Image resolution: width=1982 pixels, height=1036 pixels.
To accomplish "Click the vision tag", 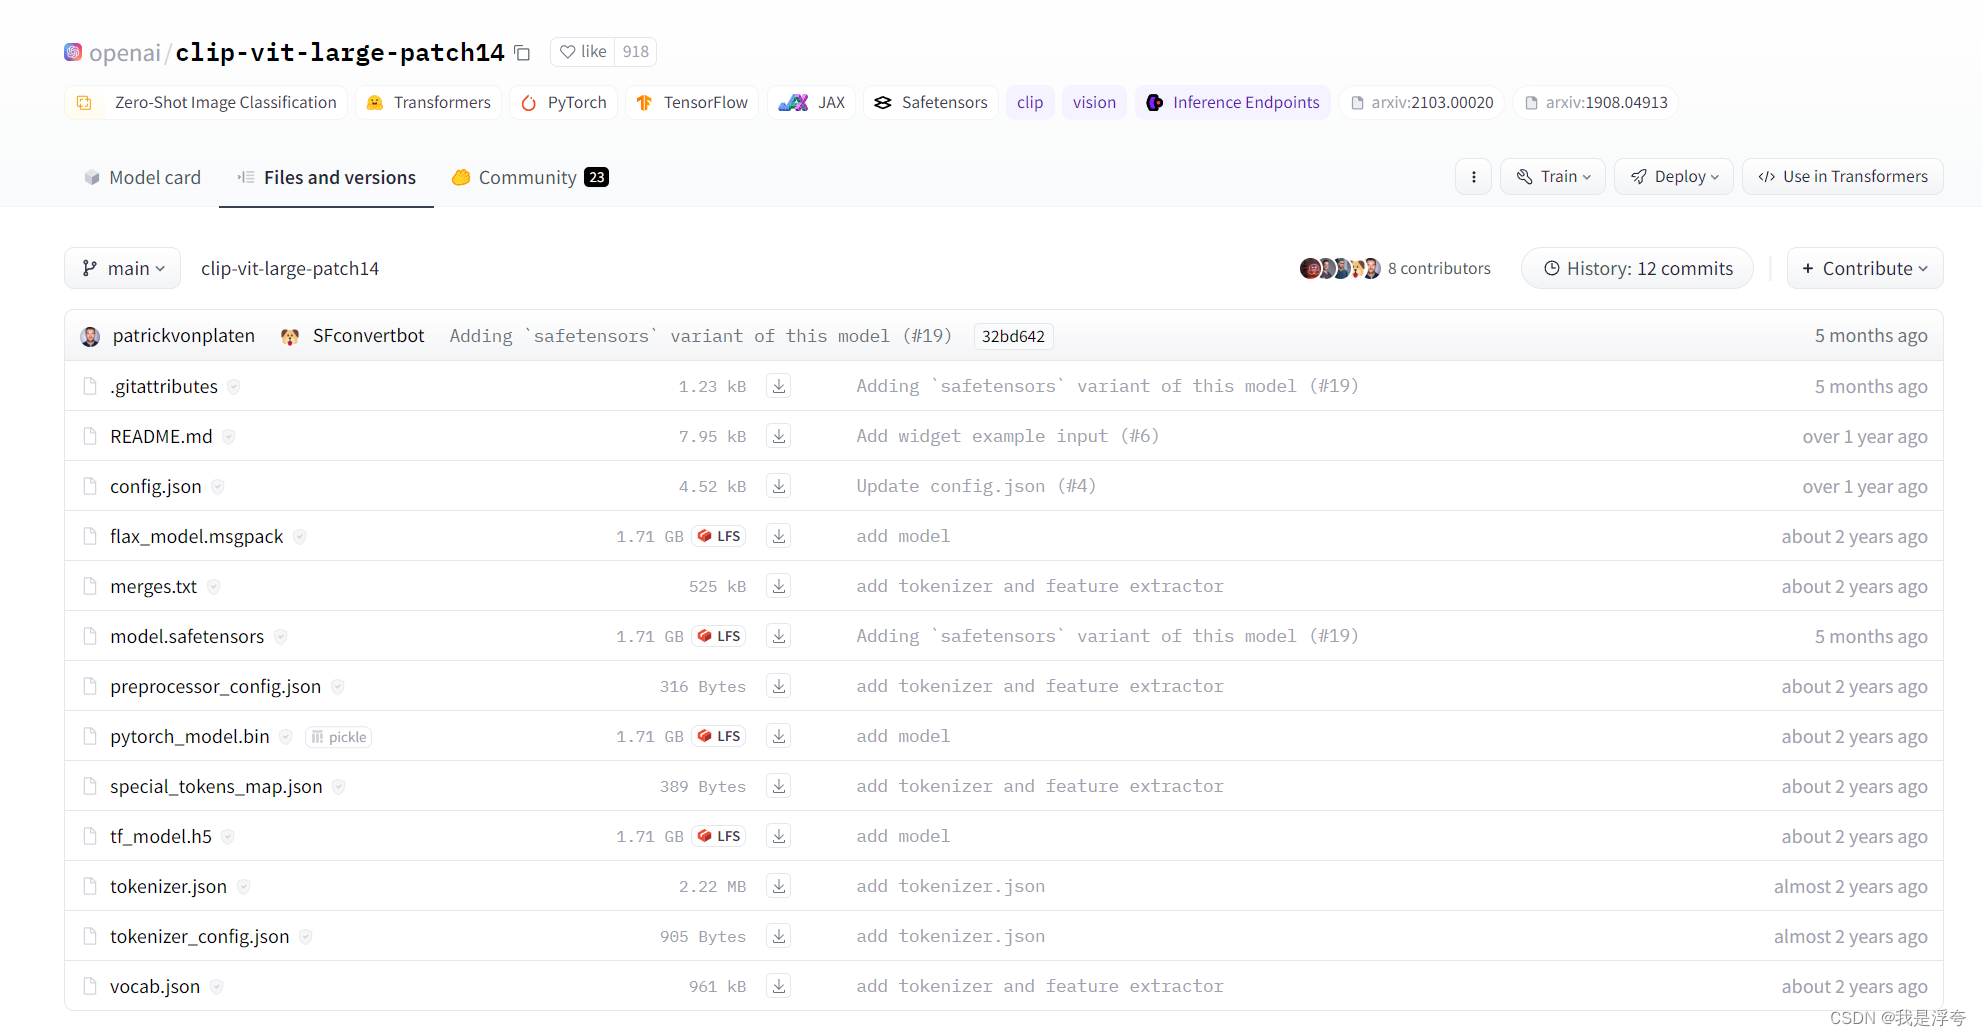I will tap(1094, 103).
